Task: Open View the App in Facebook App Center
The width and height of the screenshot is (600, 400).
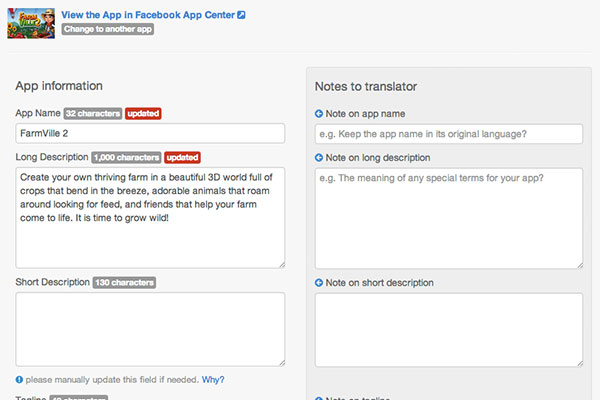Action: tap(148, 15)
